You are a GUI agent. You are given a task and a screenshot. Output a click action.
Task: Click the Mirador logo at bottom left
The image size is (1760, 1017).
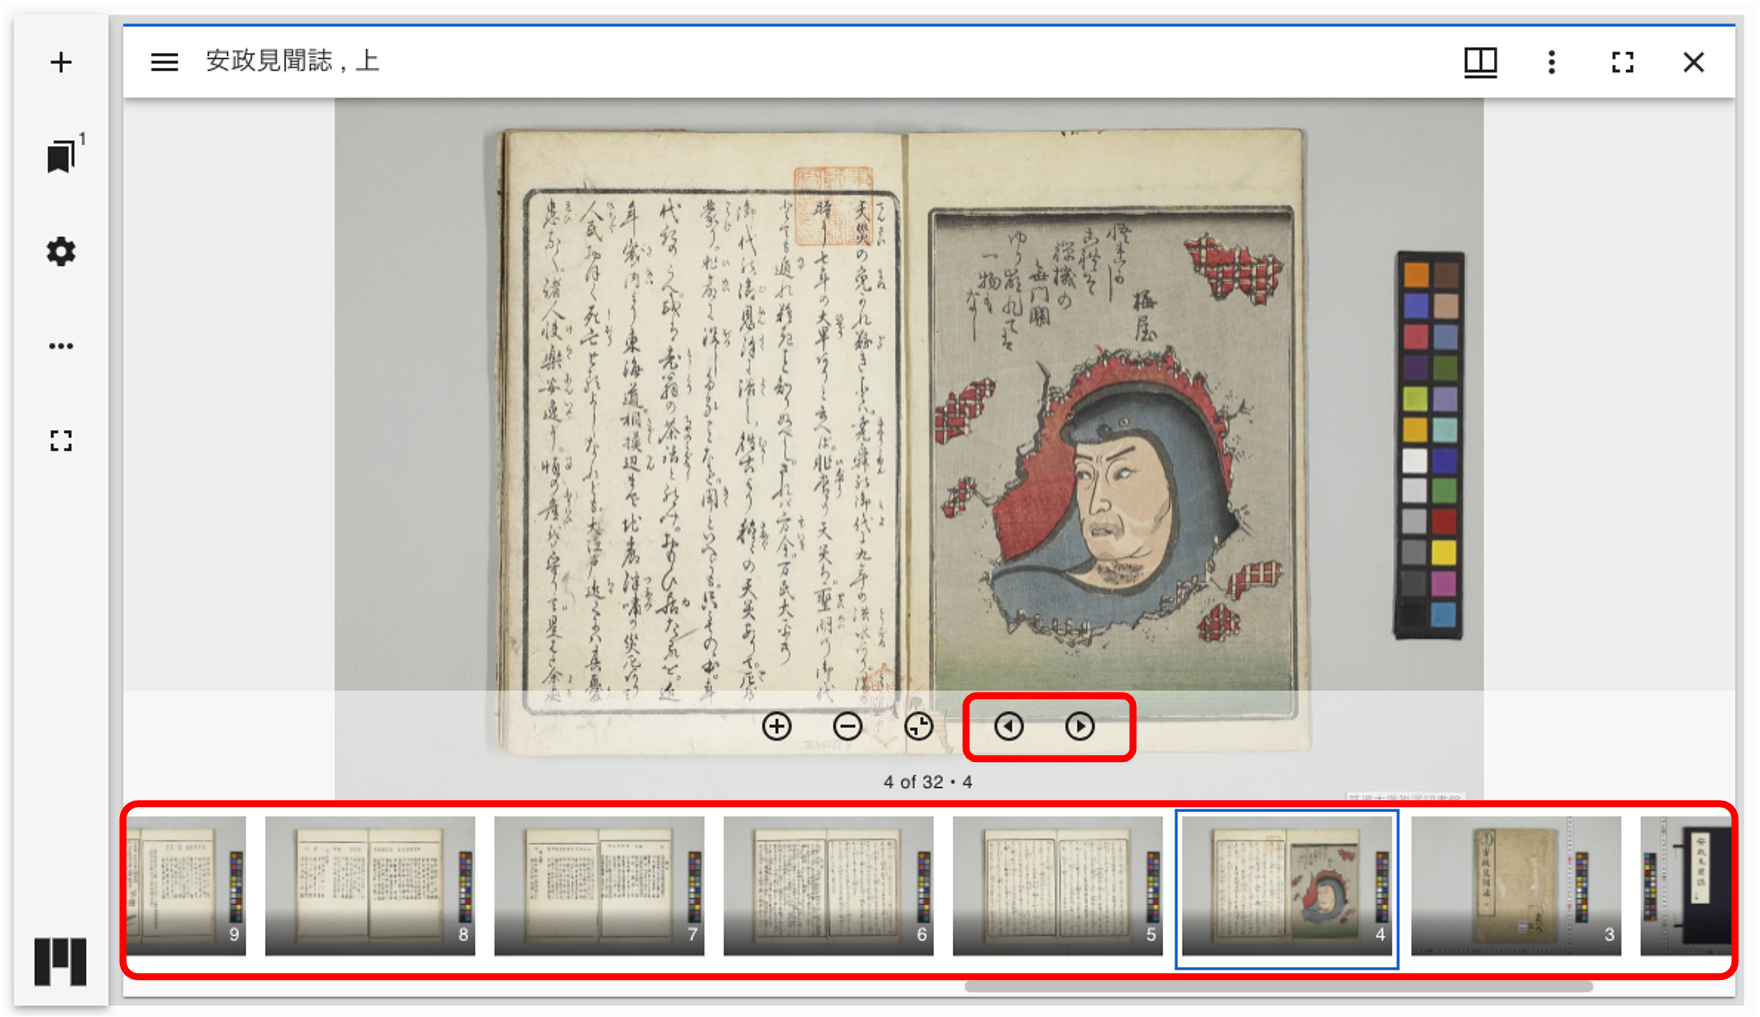[x=60, y=962]
